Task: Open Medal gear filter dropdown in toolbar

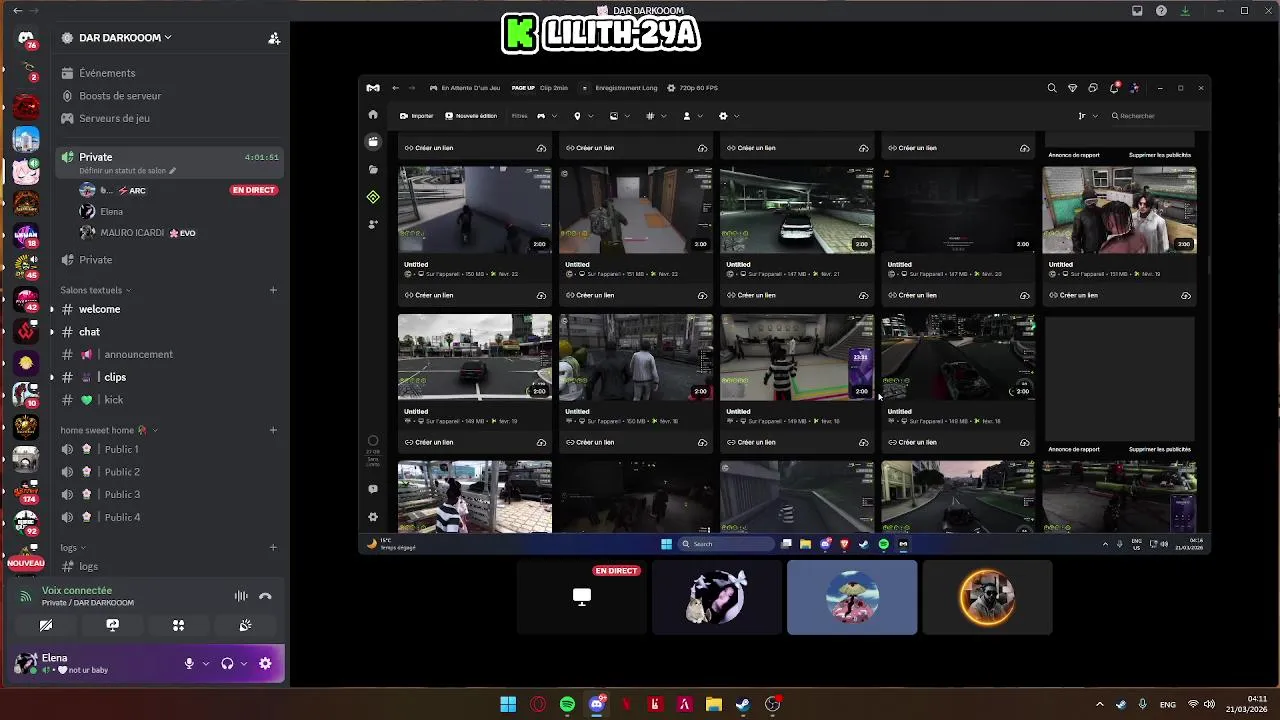Action: point(729,116)
